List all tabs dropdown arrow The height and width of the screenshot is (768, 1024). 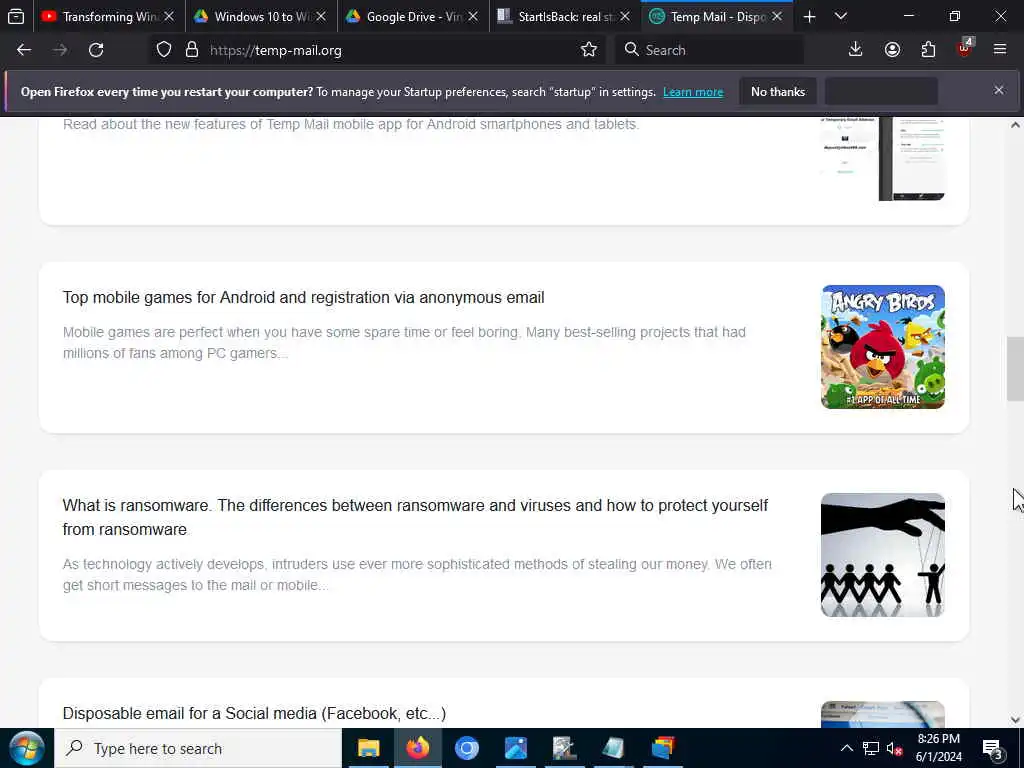pyautogui.click(x=841, y=16)
